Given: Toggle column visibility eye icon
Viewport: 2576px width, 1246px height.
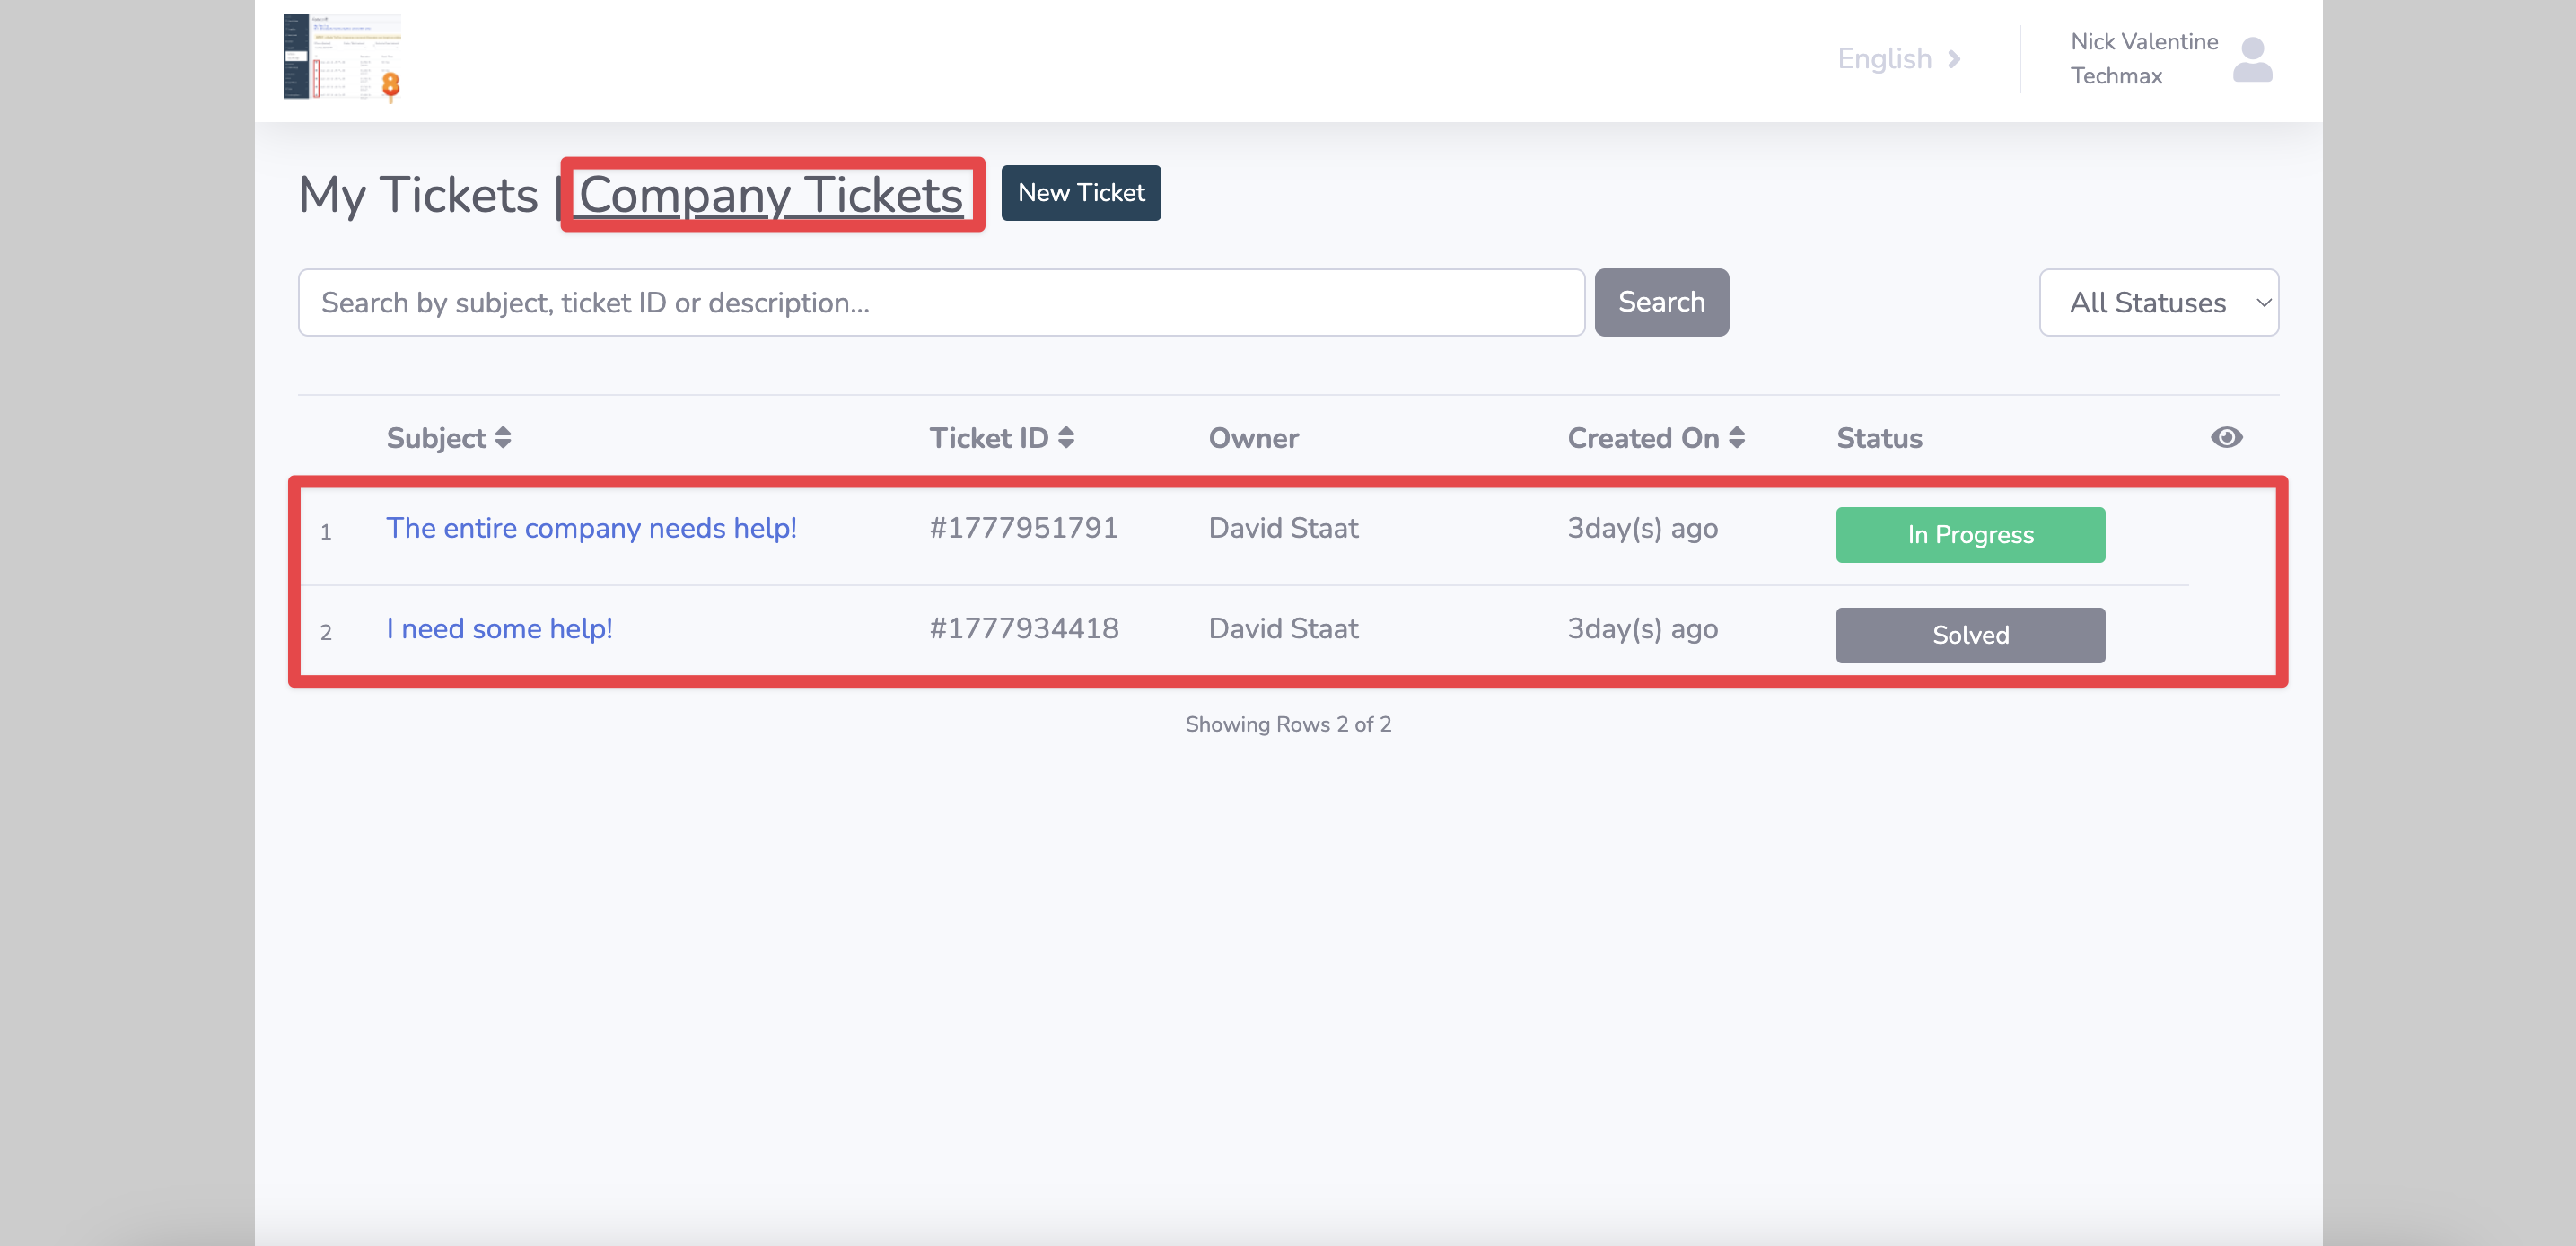Looking at the screenshot, I should [2226, 437].
